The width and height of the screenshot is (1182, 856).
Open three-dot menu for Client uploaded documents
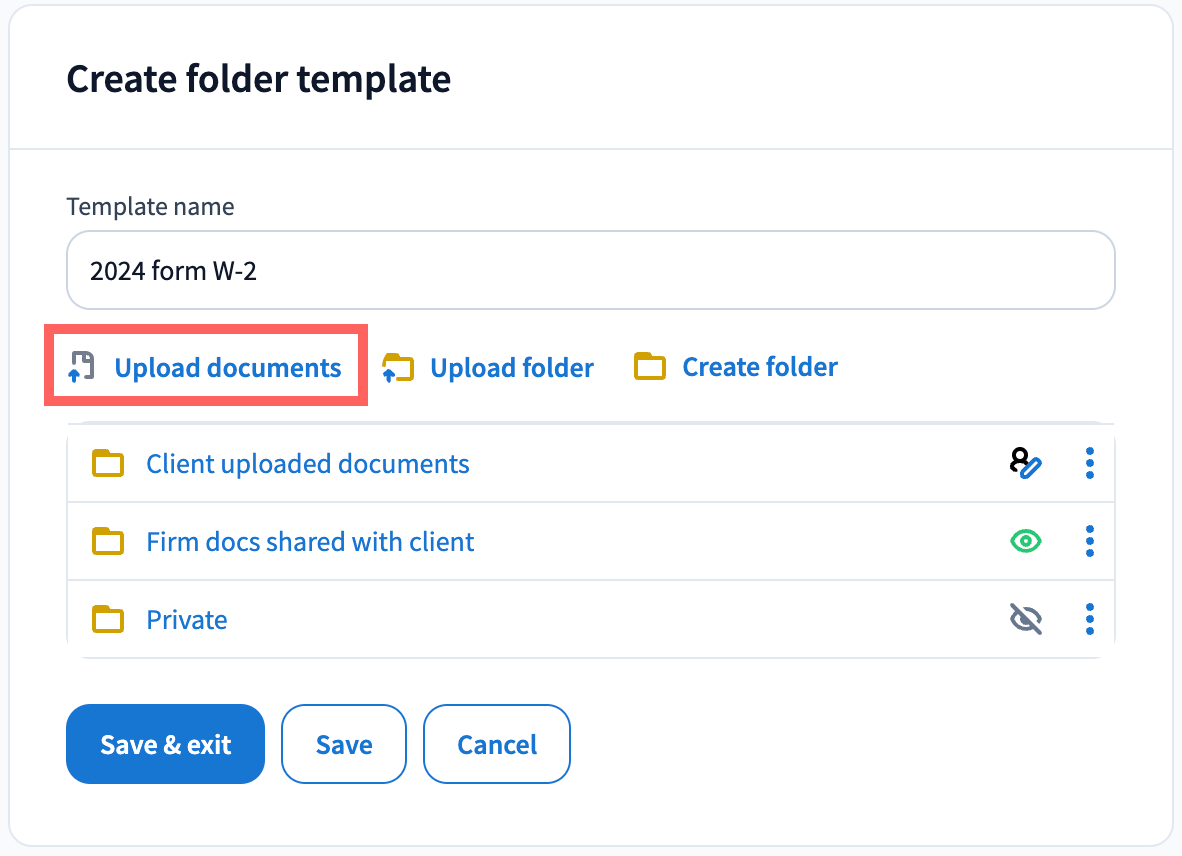pos(1089,463)
